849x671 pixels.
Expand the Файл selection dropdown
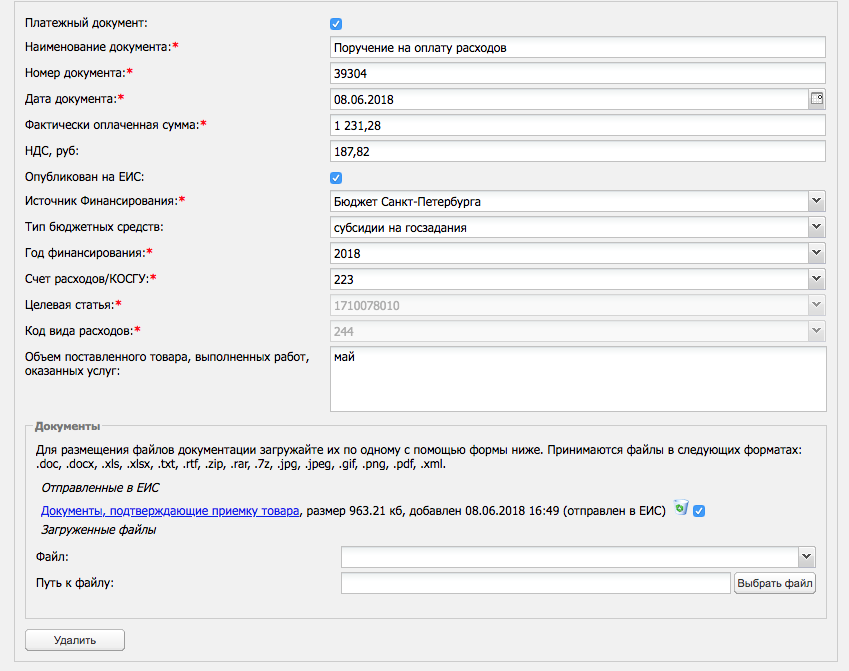click(x=806, y=557)
